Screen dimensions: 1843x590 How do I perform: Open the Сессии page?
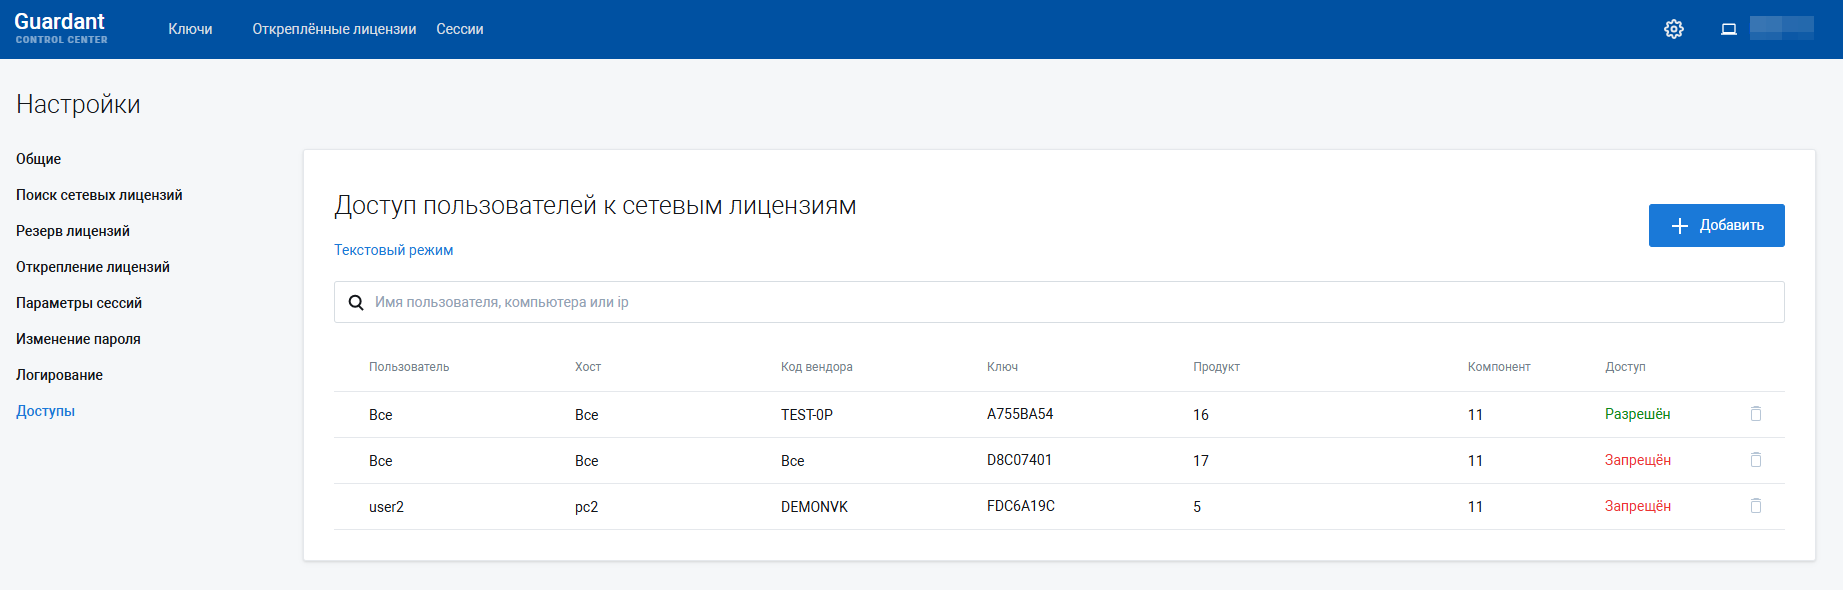tap(459, 29)
